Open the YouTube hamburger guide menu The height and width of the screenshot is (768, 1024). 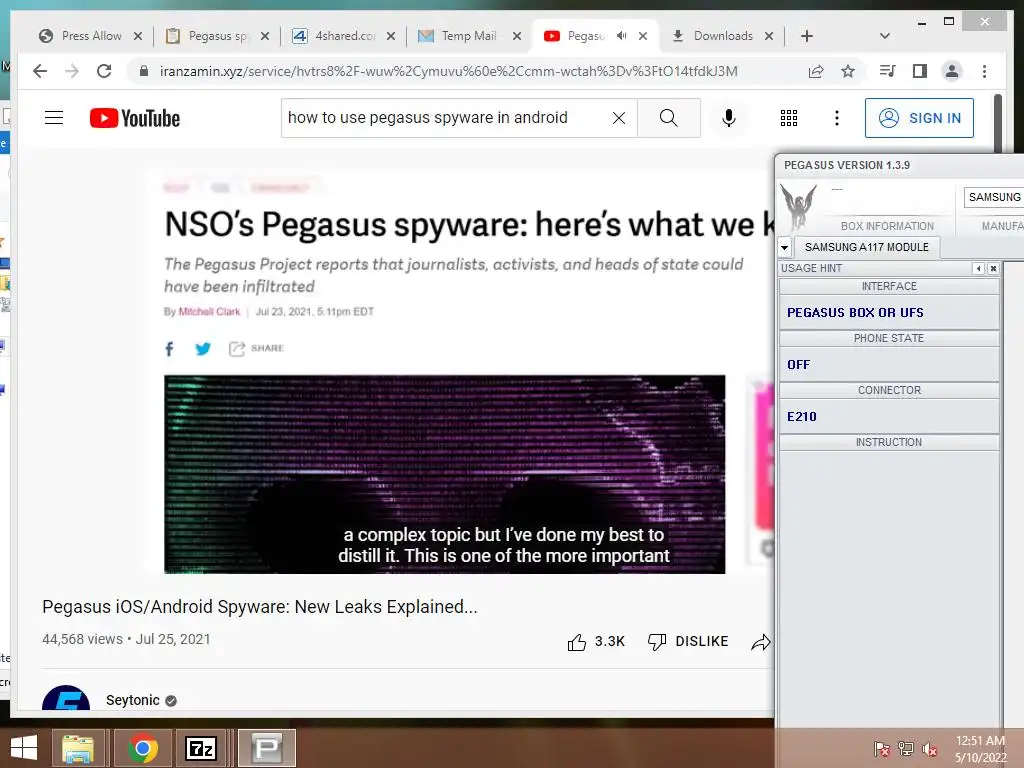click(54, 118)
